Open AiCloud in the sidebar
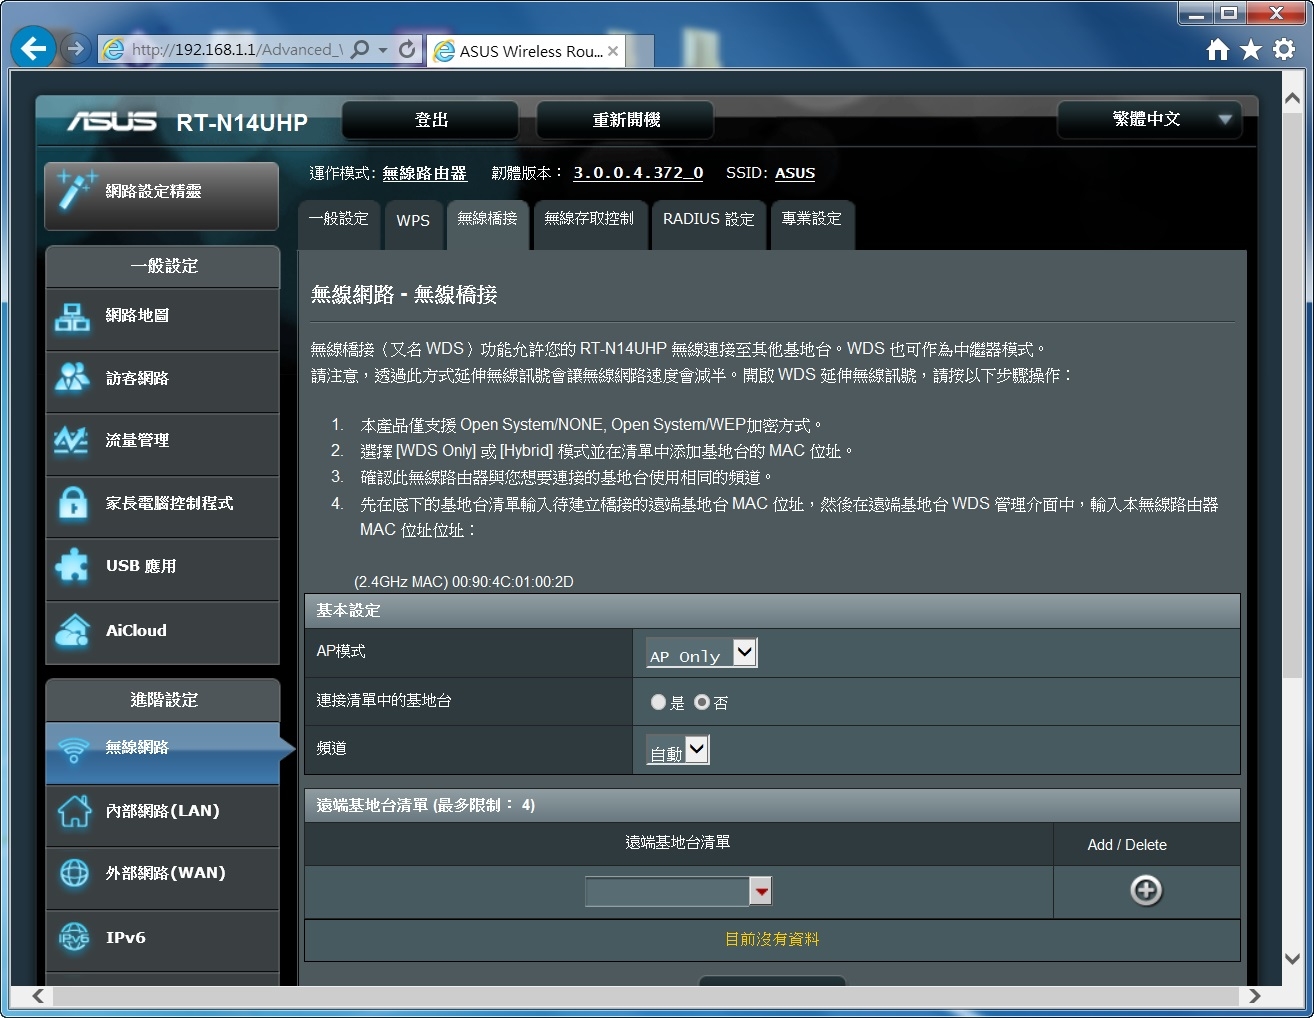 [x=162, y=631]
